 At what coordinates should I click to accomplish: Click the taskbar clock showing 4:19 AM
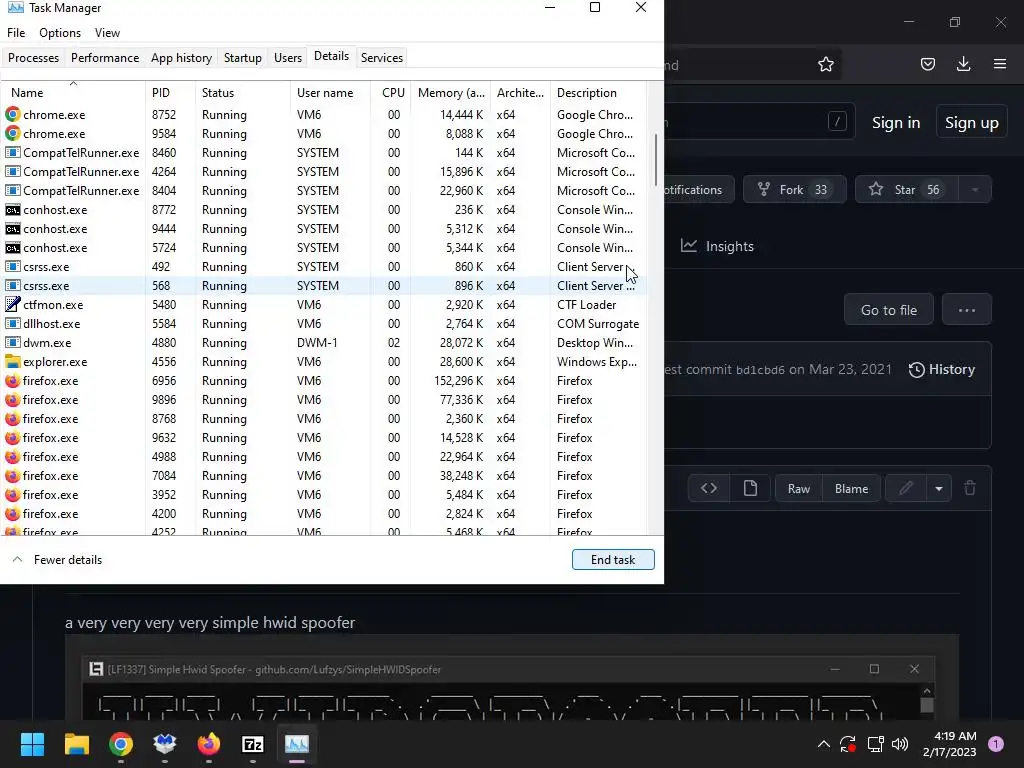click(x=950, y=744)
